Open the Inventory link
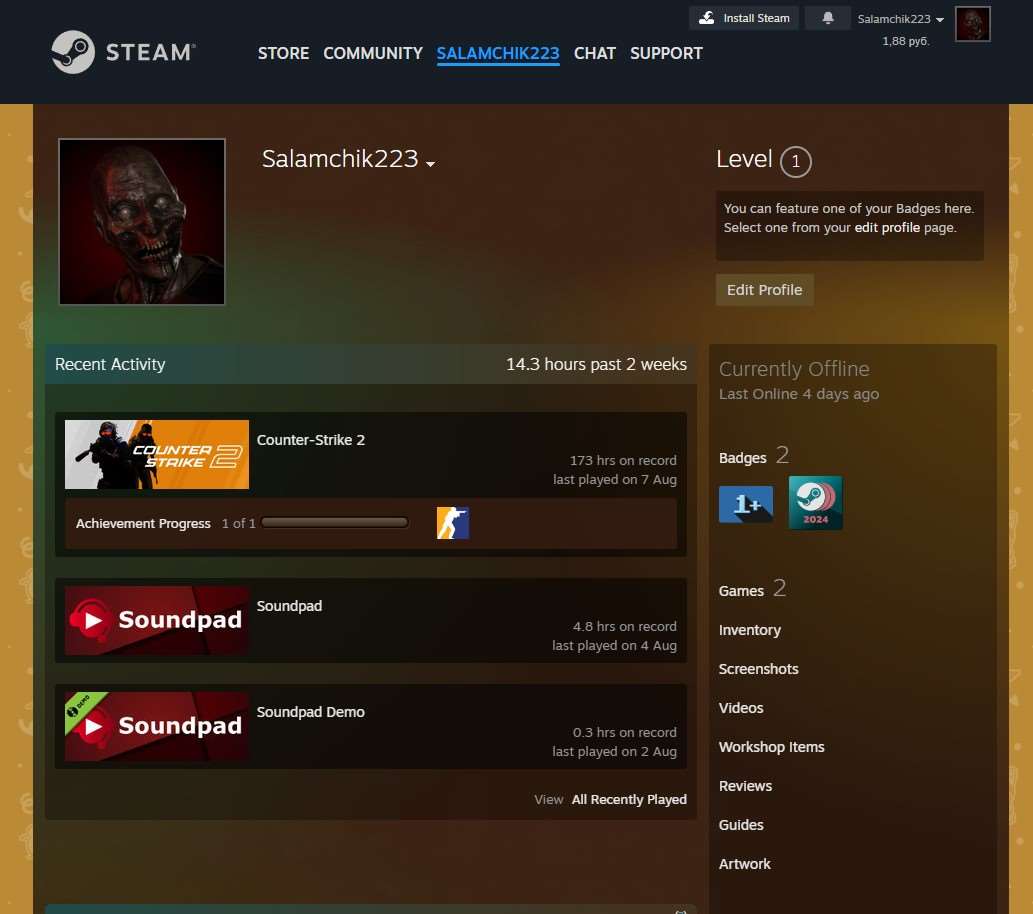This screenshot has height=914, width=1033. click(750, 630)
